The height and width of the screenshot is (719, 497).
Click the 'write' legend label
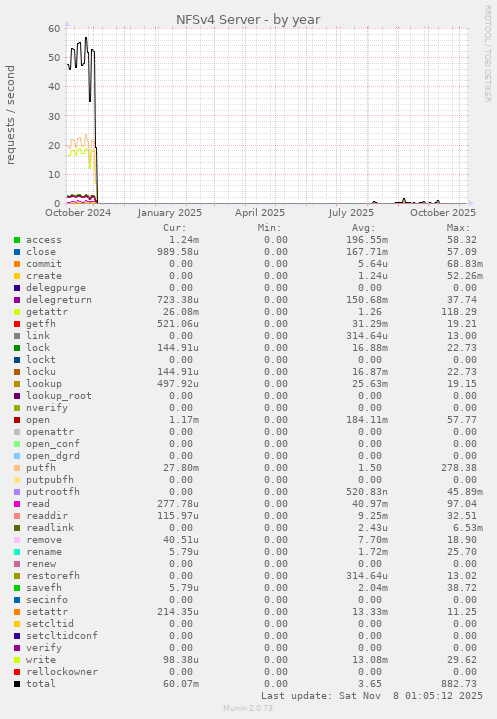point(41,660)
